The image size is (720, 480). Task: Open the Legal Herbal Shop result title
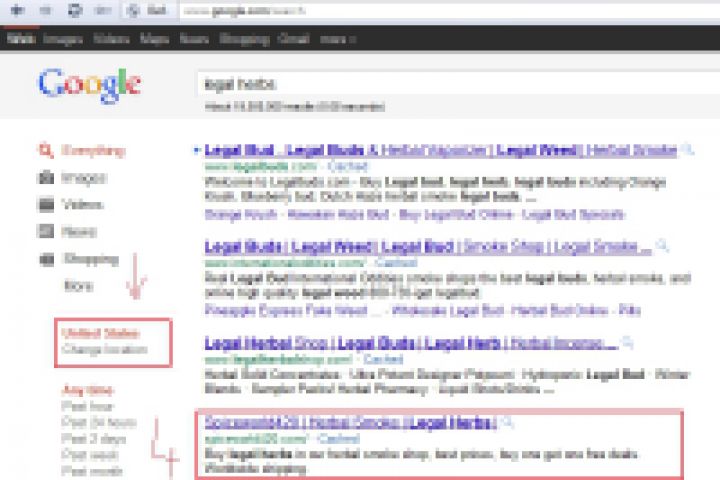point(411,343)
